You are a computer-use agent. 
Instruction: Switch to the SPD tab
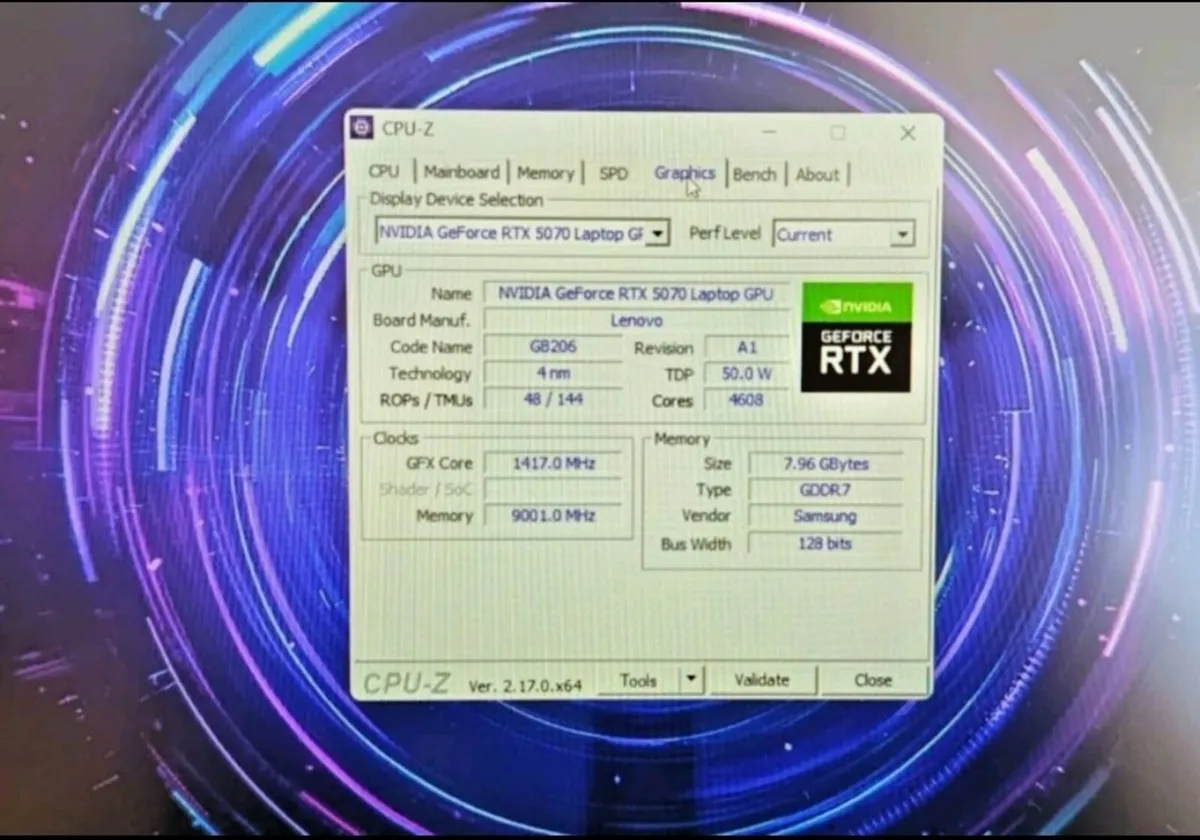pos(613,173)
